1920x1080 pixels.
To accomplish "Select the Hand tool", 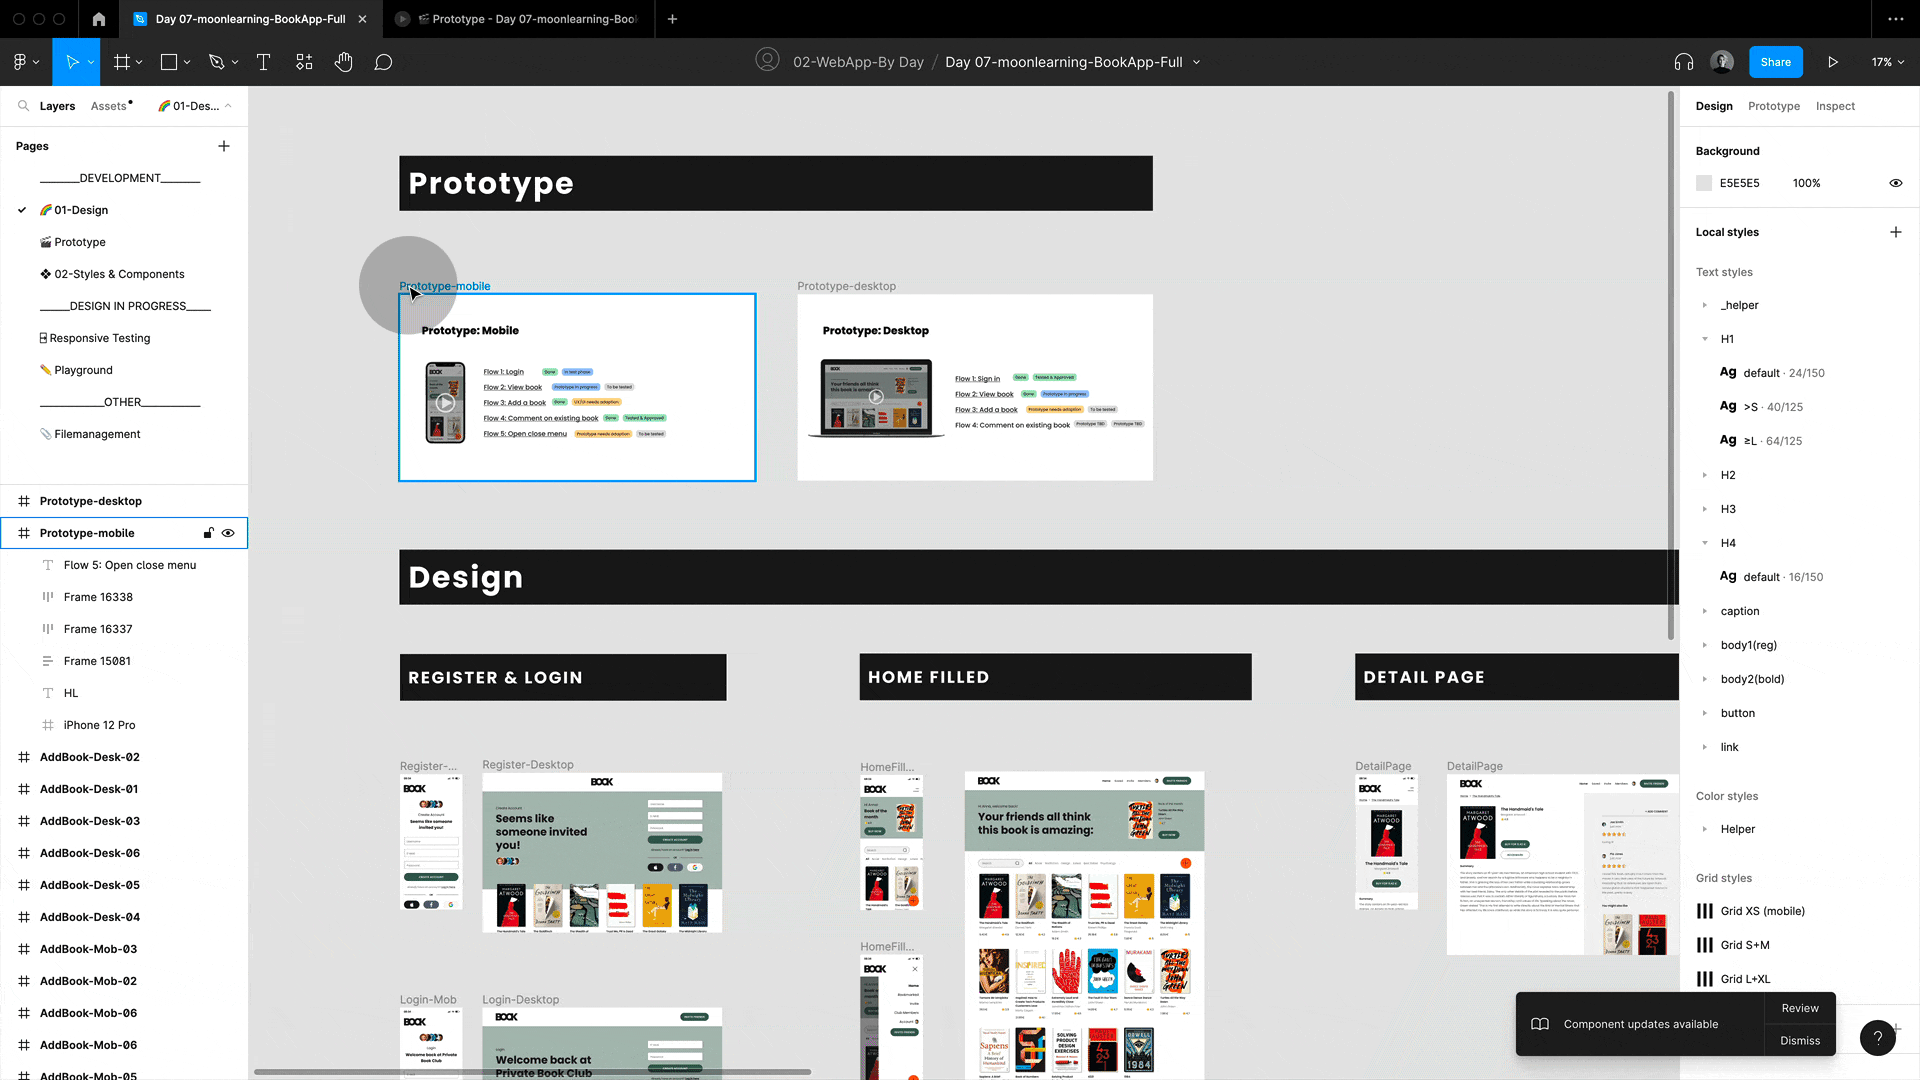I will pos(343,62).
